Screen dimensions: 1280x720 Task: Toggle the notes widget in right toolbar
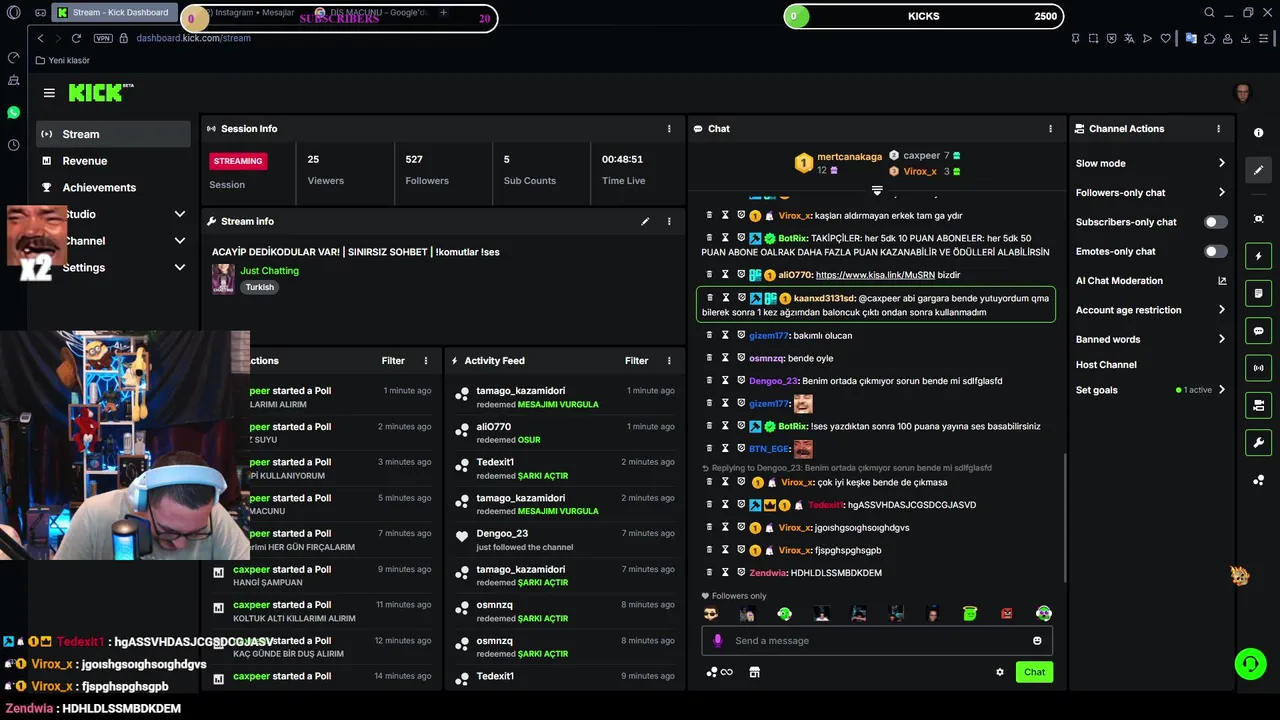[x=1259, y=293]
